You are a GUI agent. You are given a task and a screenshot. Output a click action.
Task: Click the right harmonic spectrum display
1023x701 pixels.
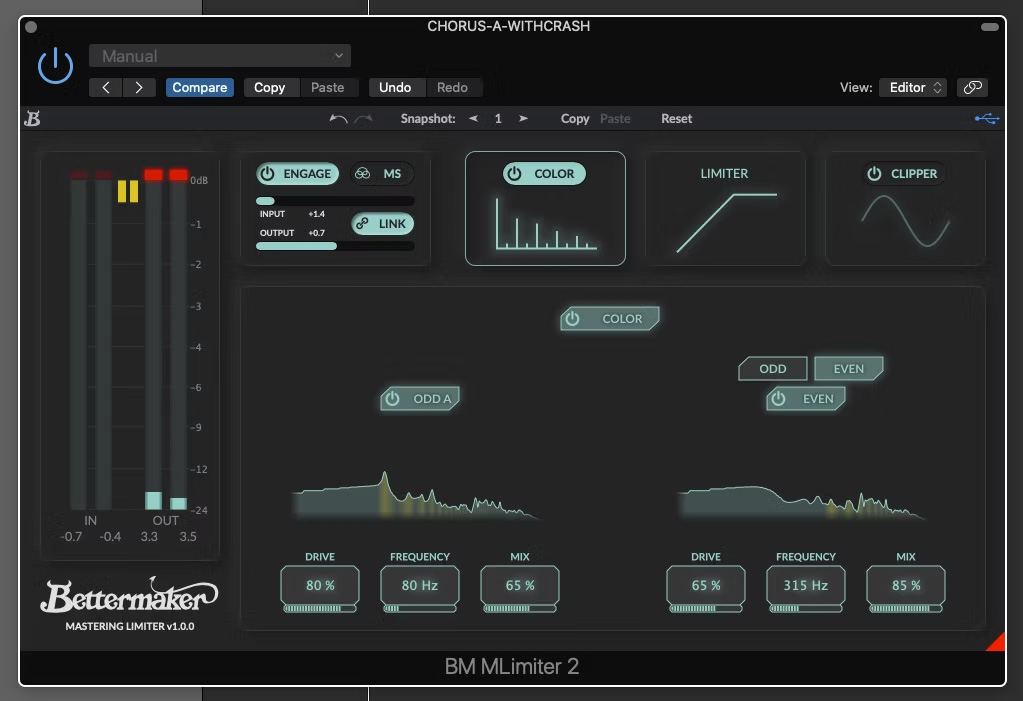[801, 501]
